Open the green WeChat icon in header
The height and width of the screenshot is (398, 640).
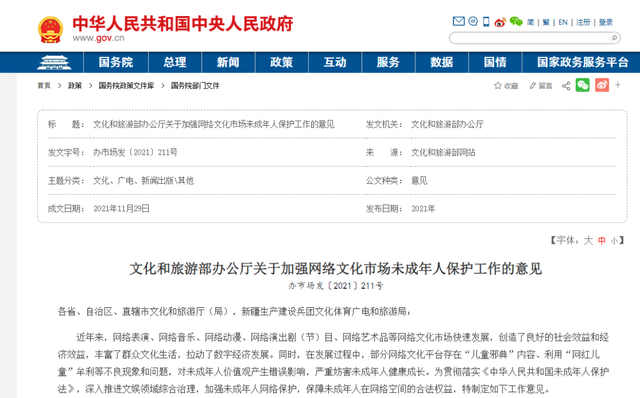point(516,22)
